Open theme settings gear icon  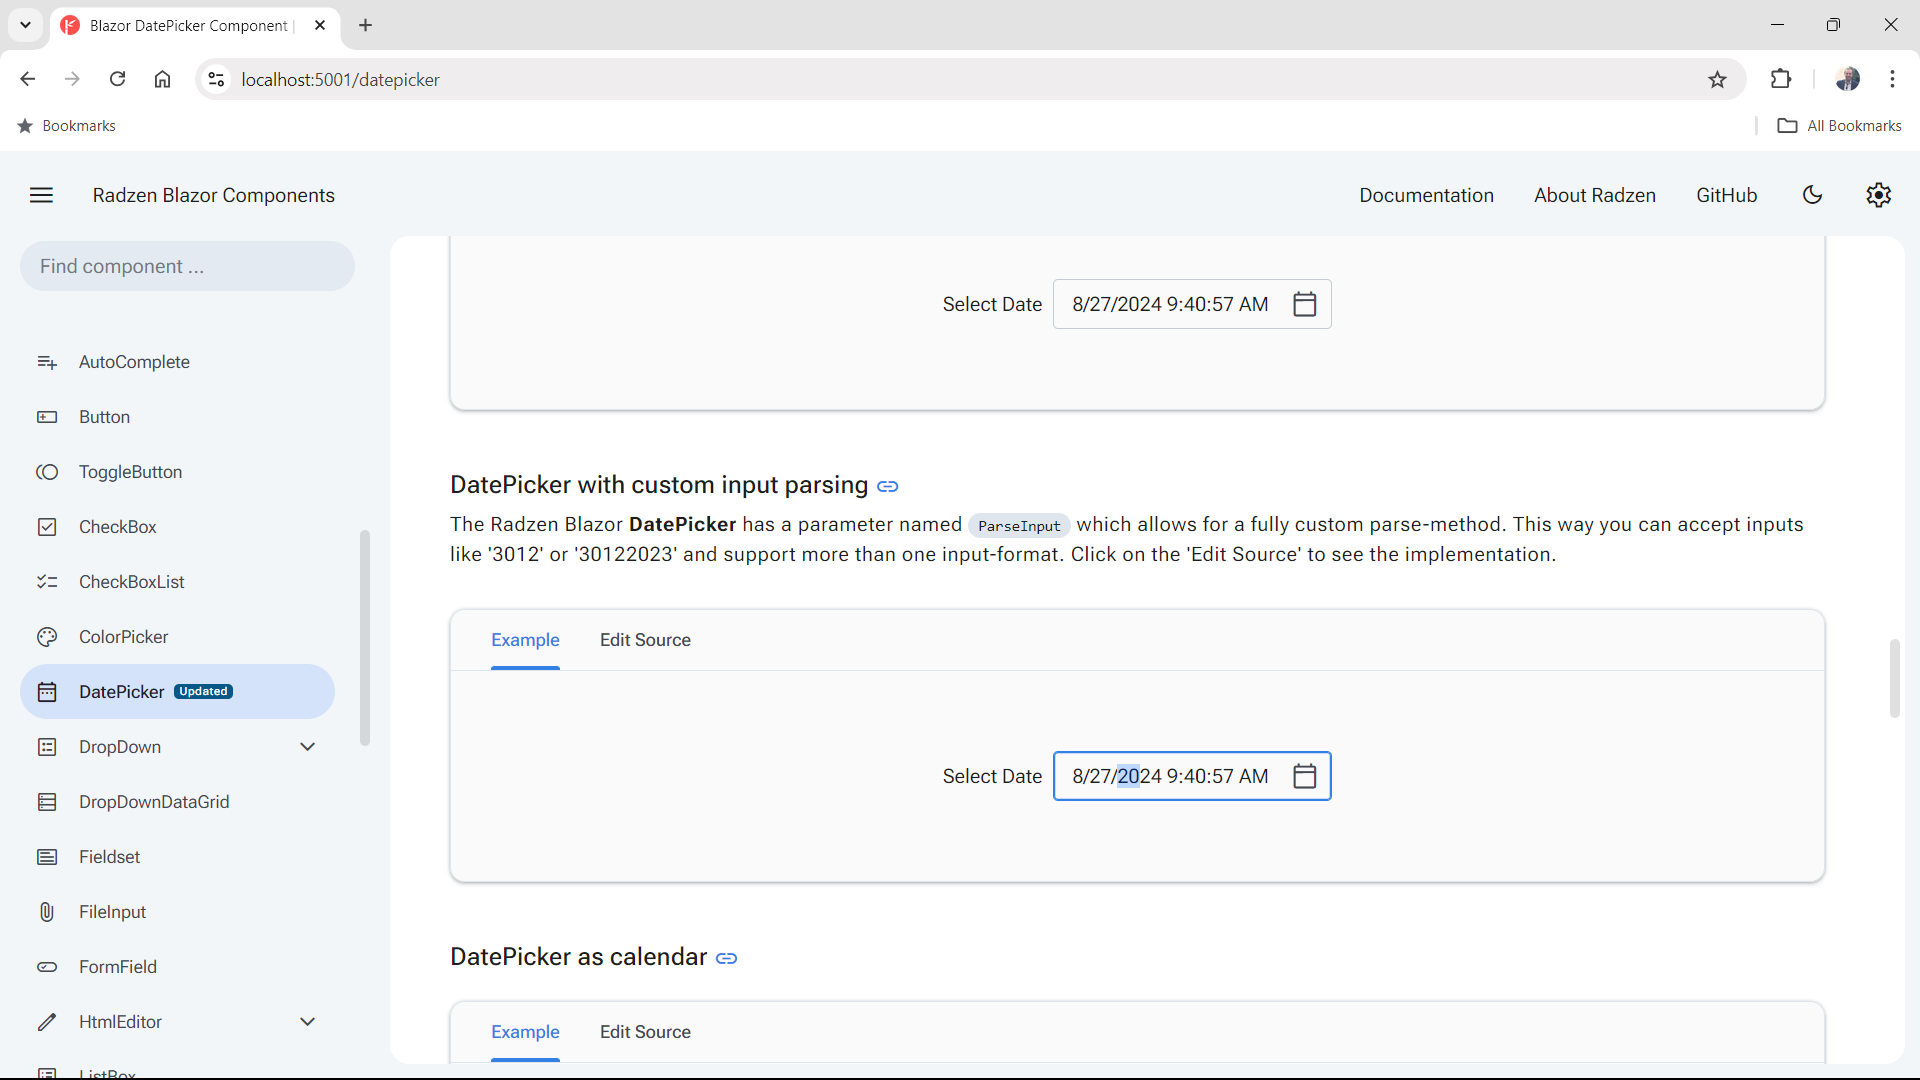1878,195
